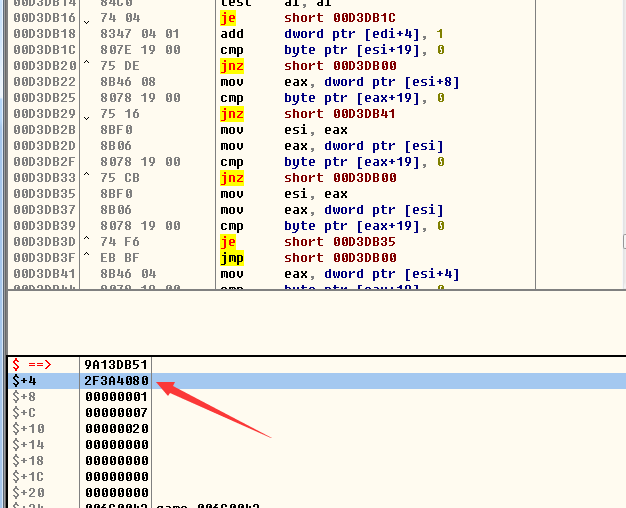Select hex bytes 'EB BF'
This screenshot has height=508, width=626.
pos(120,258)
